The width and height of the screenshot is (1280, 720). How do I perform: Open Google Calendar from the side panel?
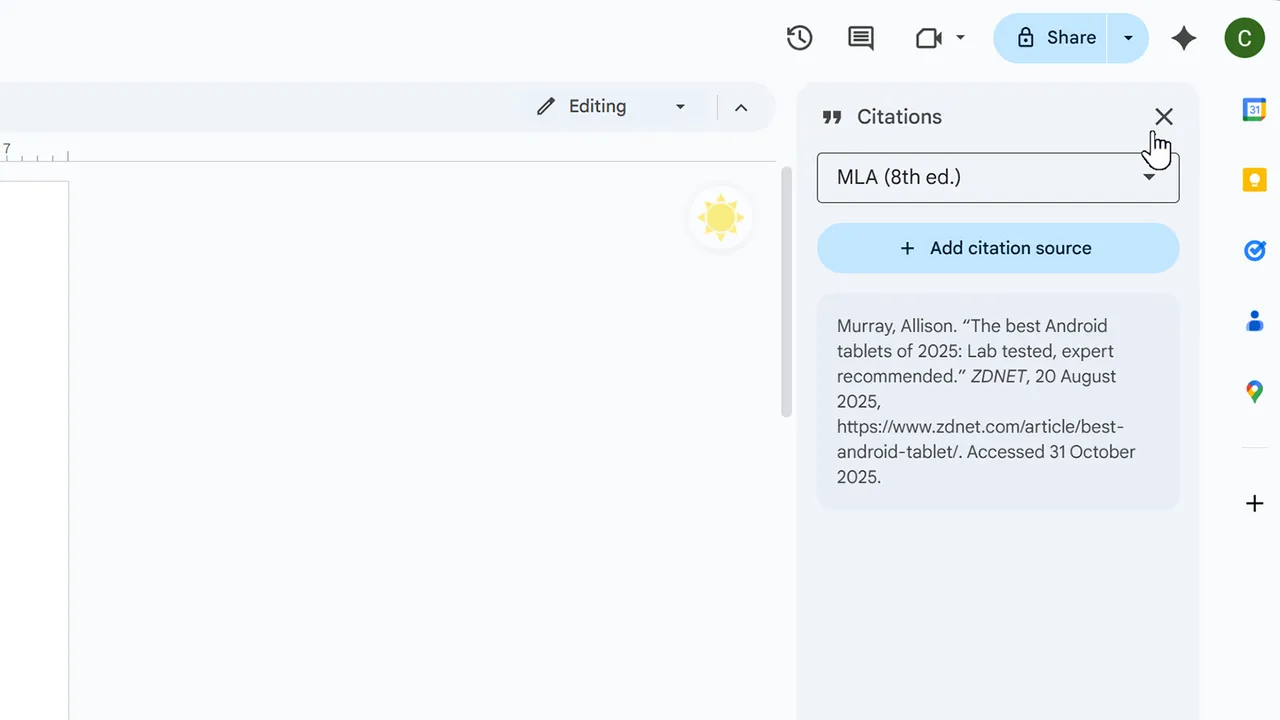click(x=1255, y=109)
